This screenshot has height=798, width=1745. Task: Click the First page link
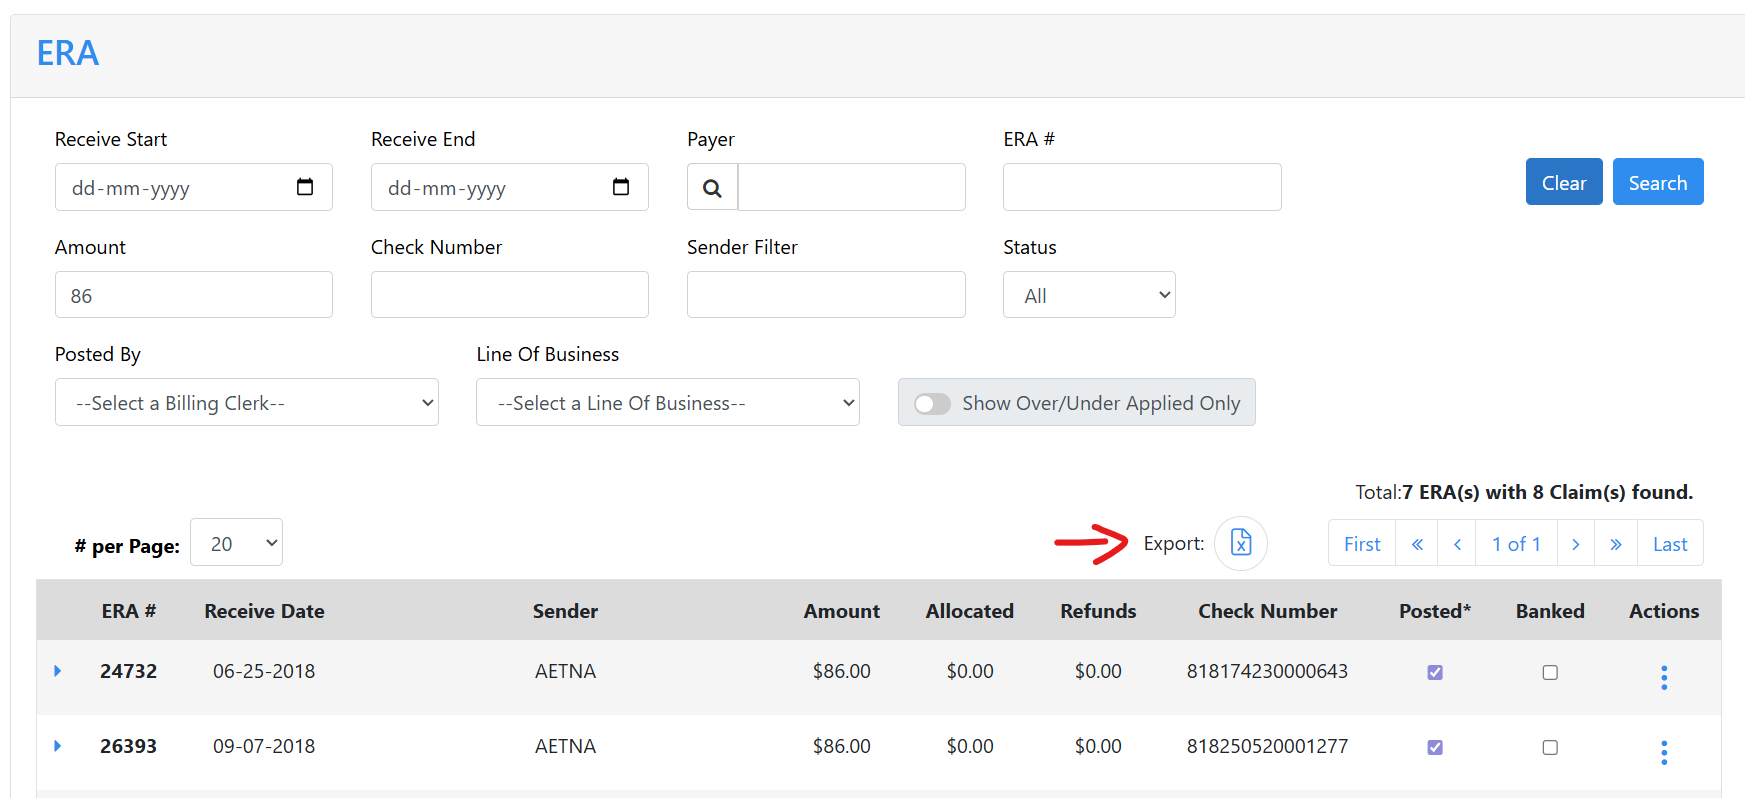tap(1362, 544)
